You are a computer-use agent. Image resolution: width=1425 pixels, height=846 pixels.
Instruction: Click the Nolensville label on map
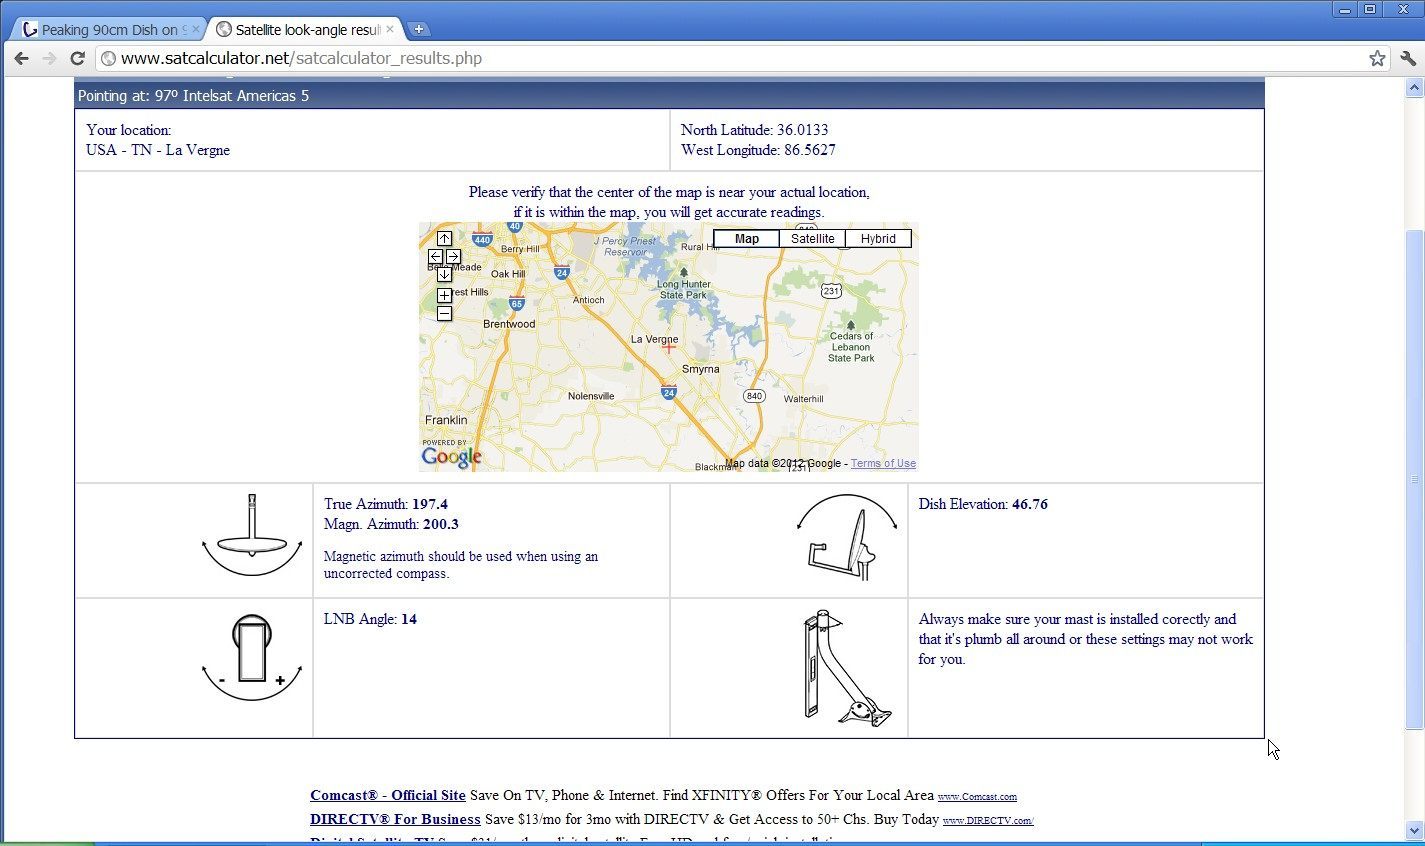pyautogui.click(x=591, y=396)
